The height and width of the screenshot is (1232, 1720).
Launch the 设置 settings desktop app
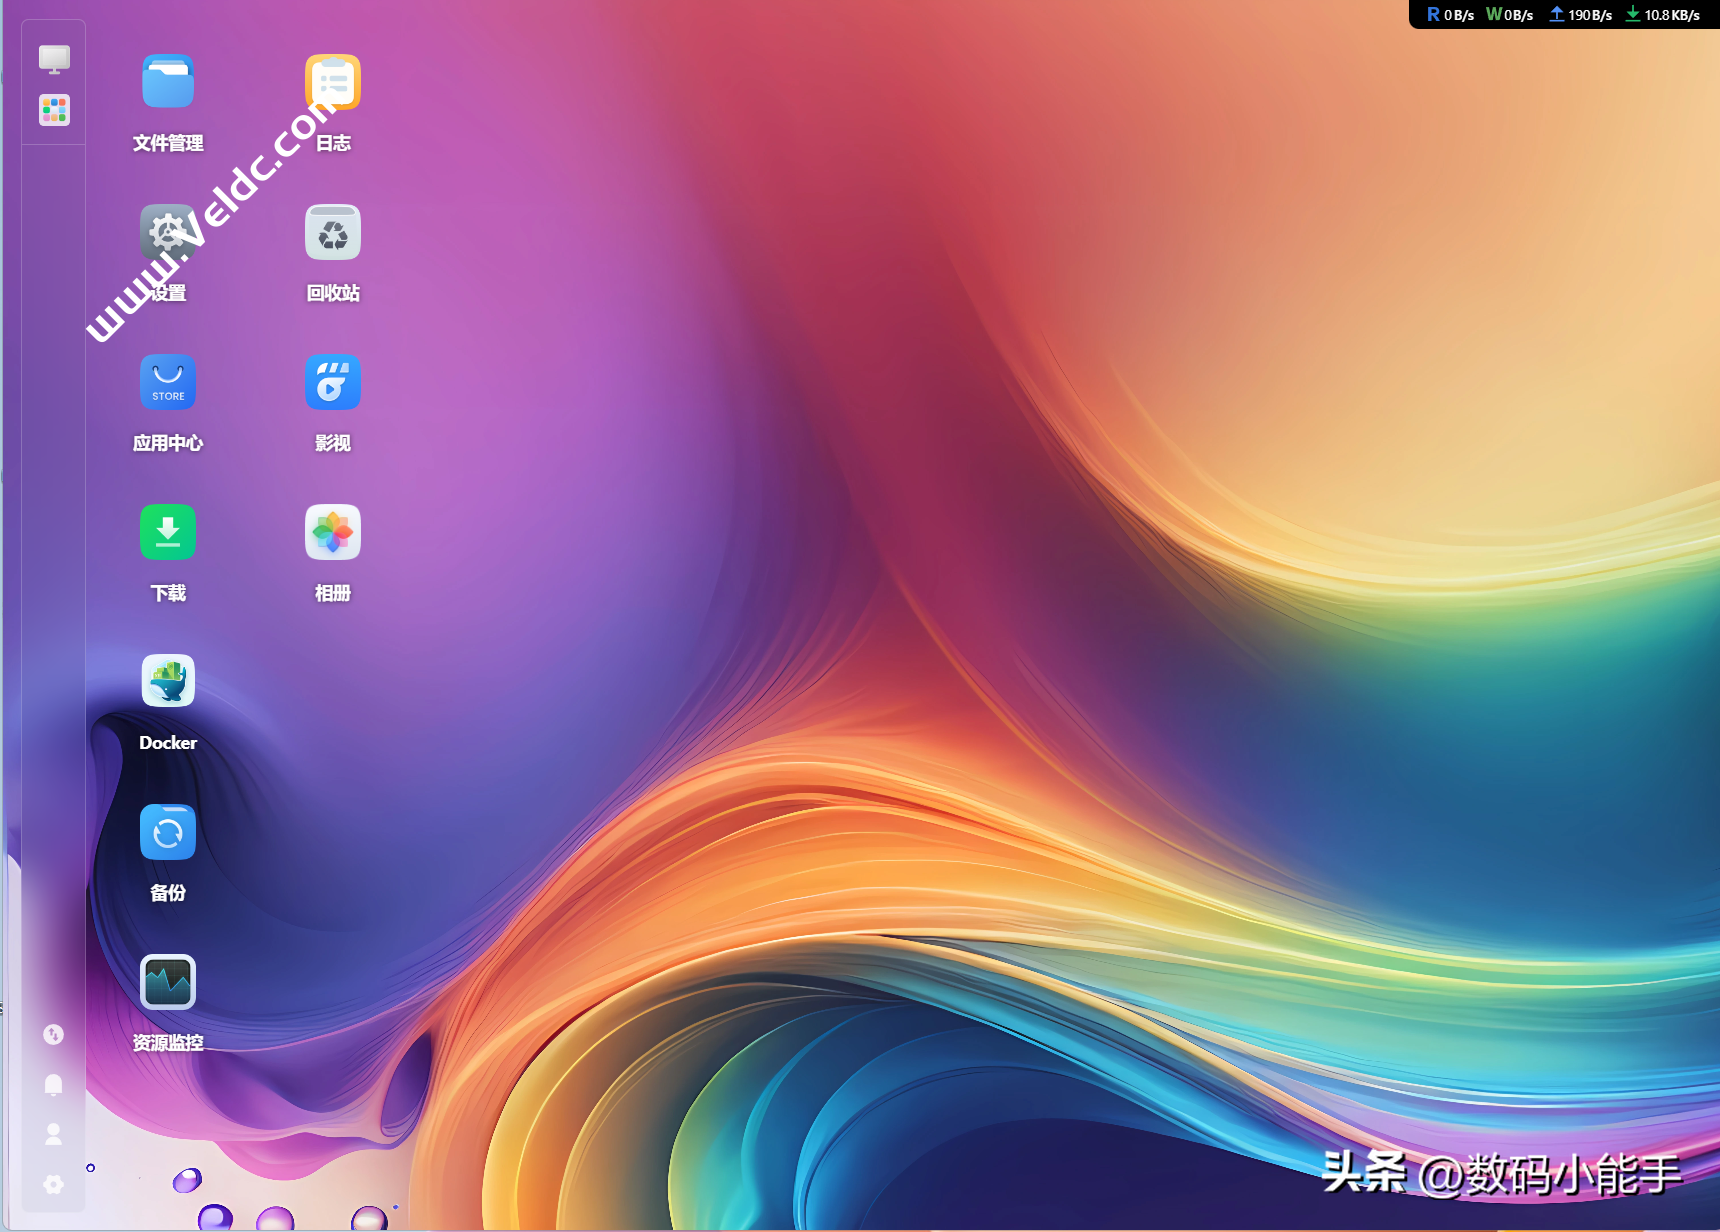(168, 232)
